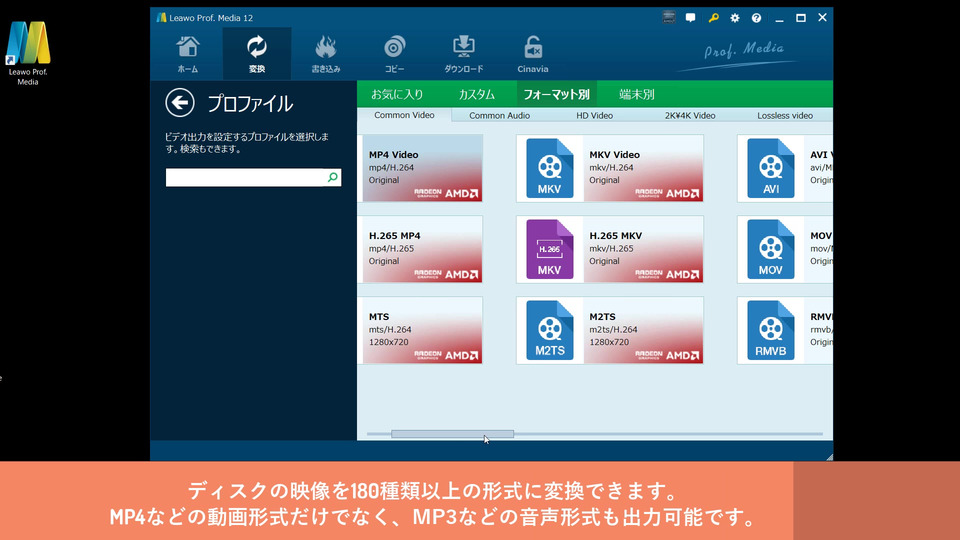Select the MKV Video file icon
The width and height of the screenshot is (960, 540).
[549, 168]
